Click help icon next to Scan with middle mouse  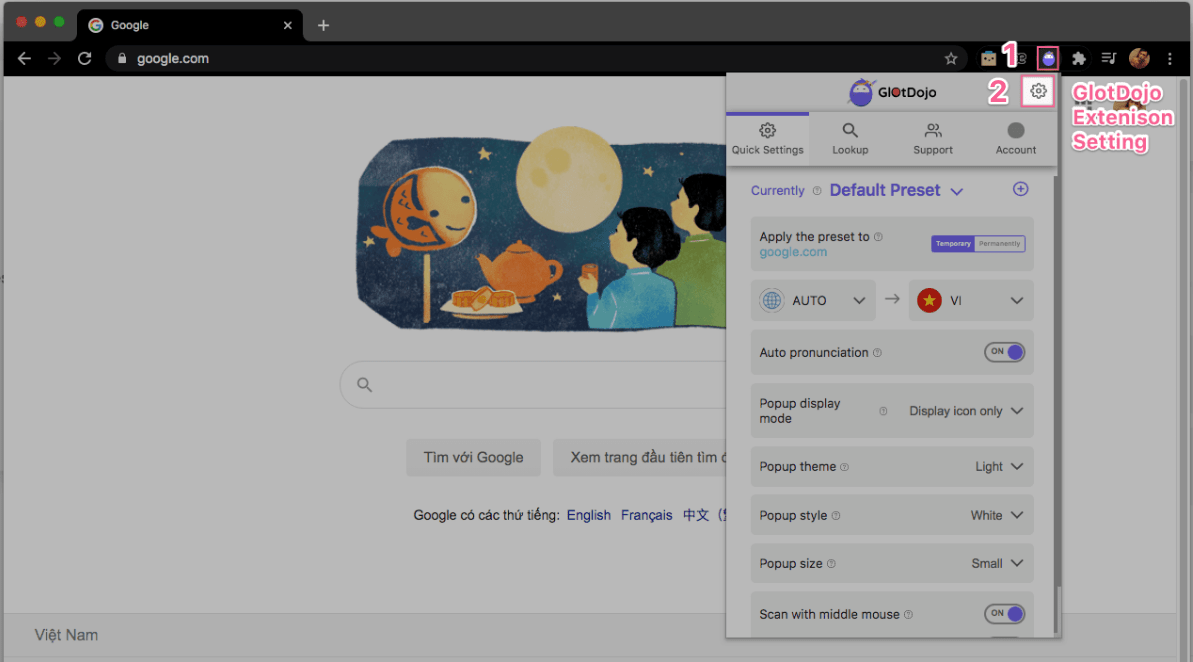(908, 615)
